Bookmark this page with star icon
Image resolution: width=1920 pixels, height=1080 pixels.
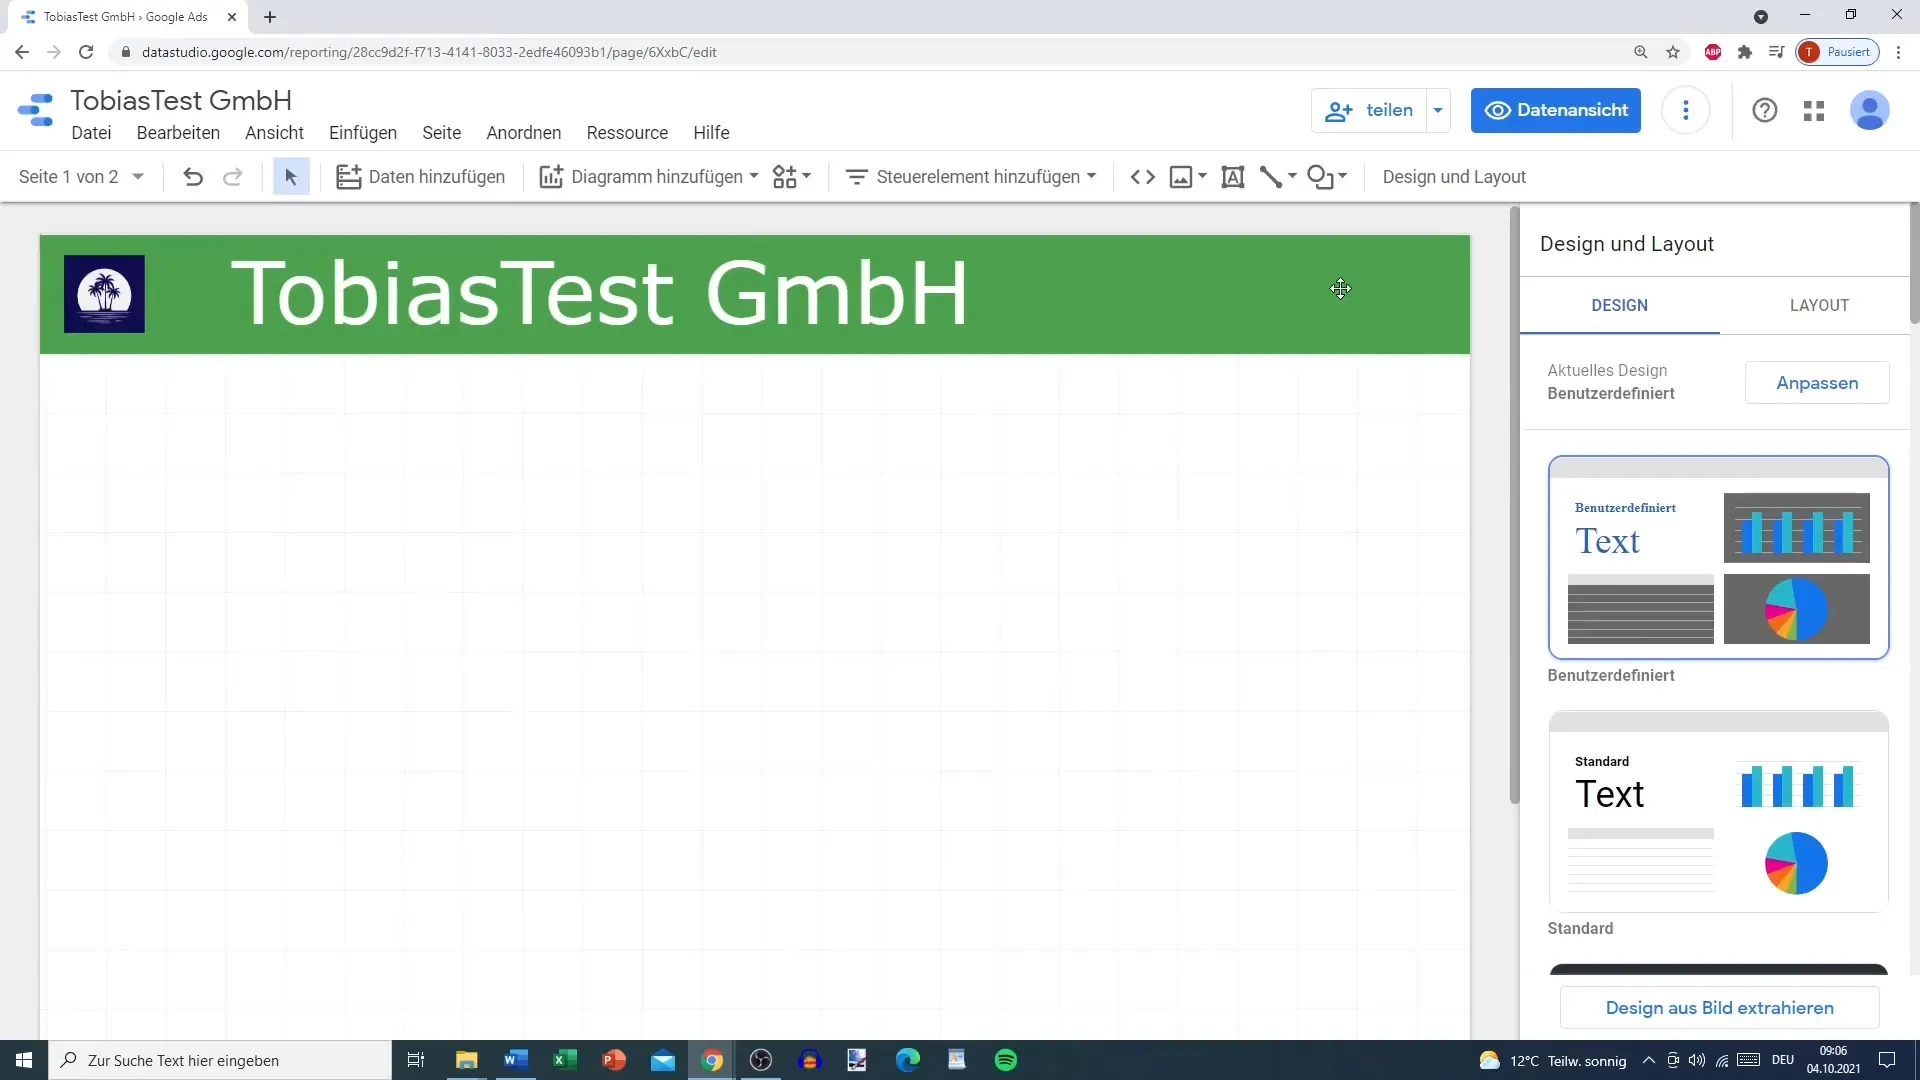tap(1673, 52)
